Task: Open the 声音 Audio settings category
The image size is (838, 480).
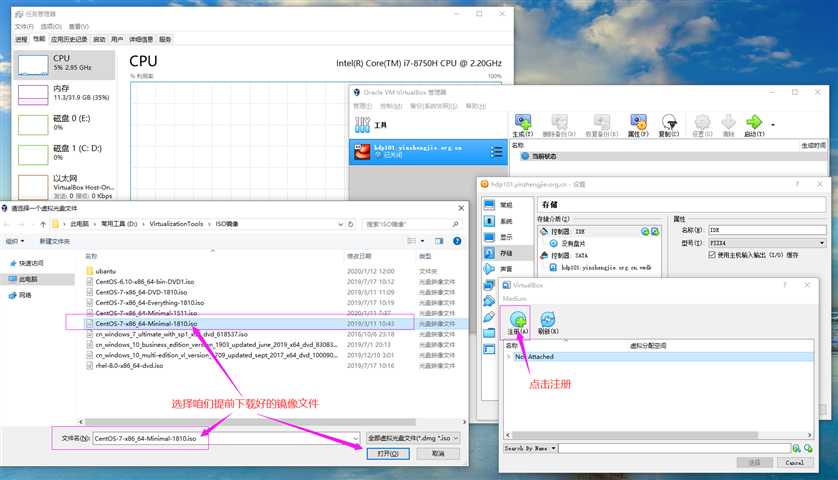Action: (x=506, y=268)
